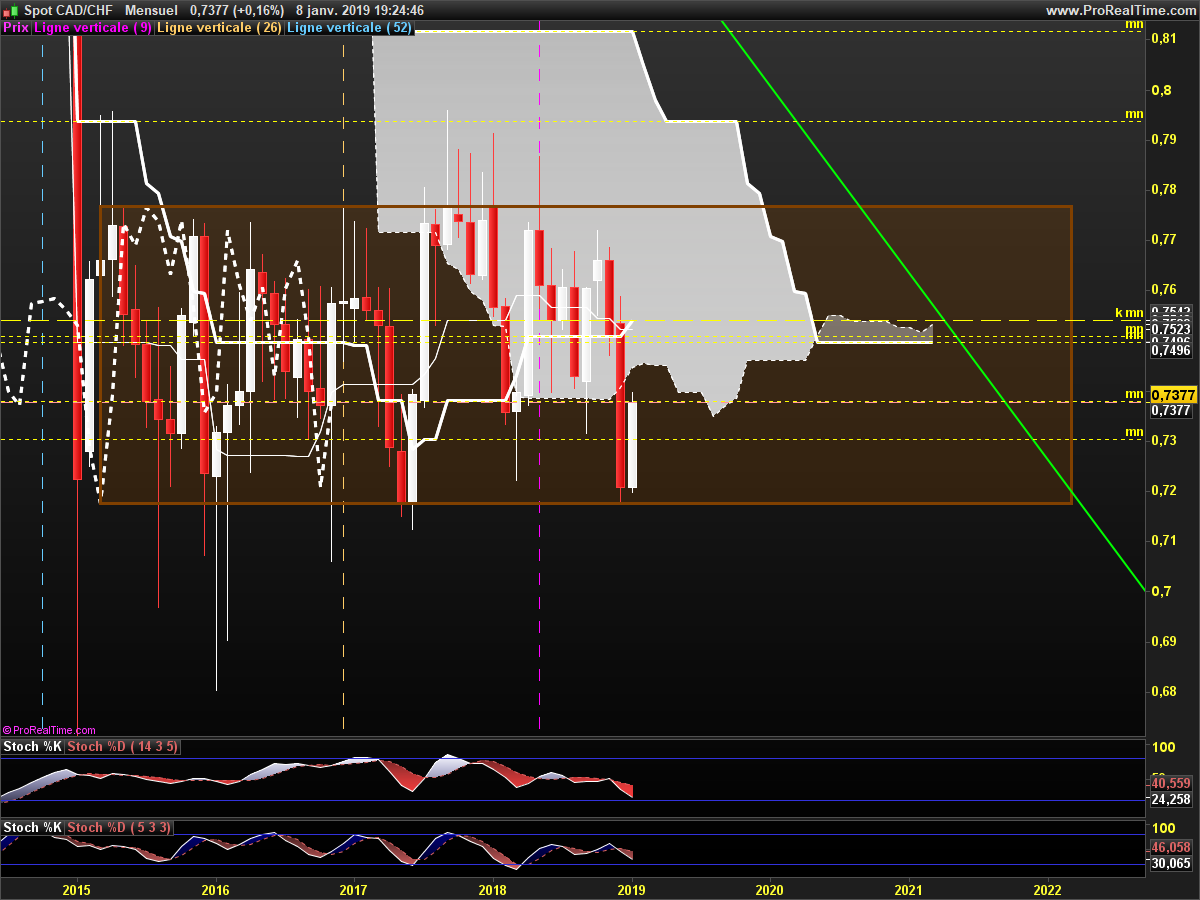Click the 0,78 price axis label
This screenshot has height=900, width=1200.
point(1163,189)
